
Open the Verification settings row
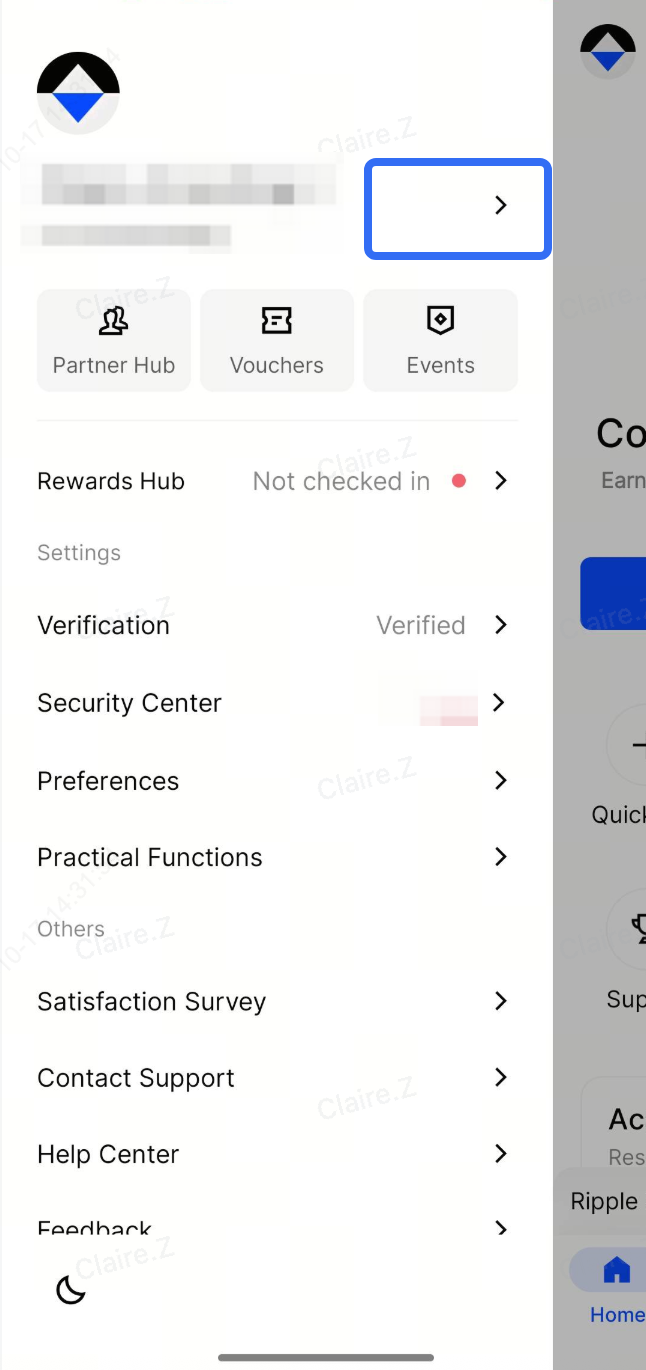104,625
